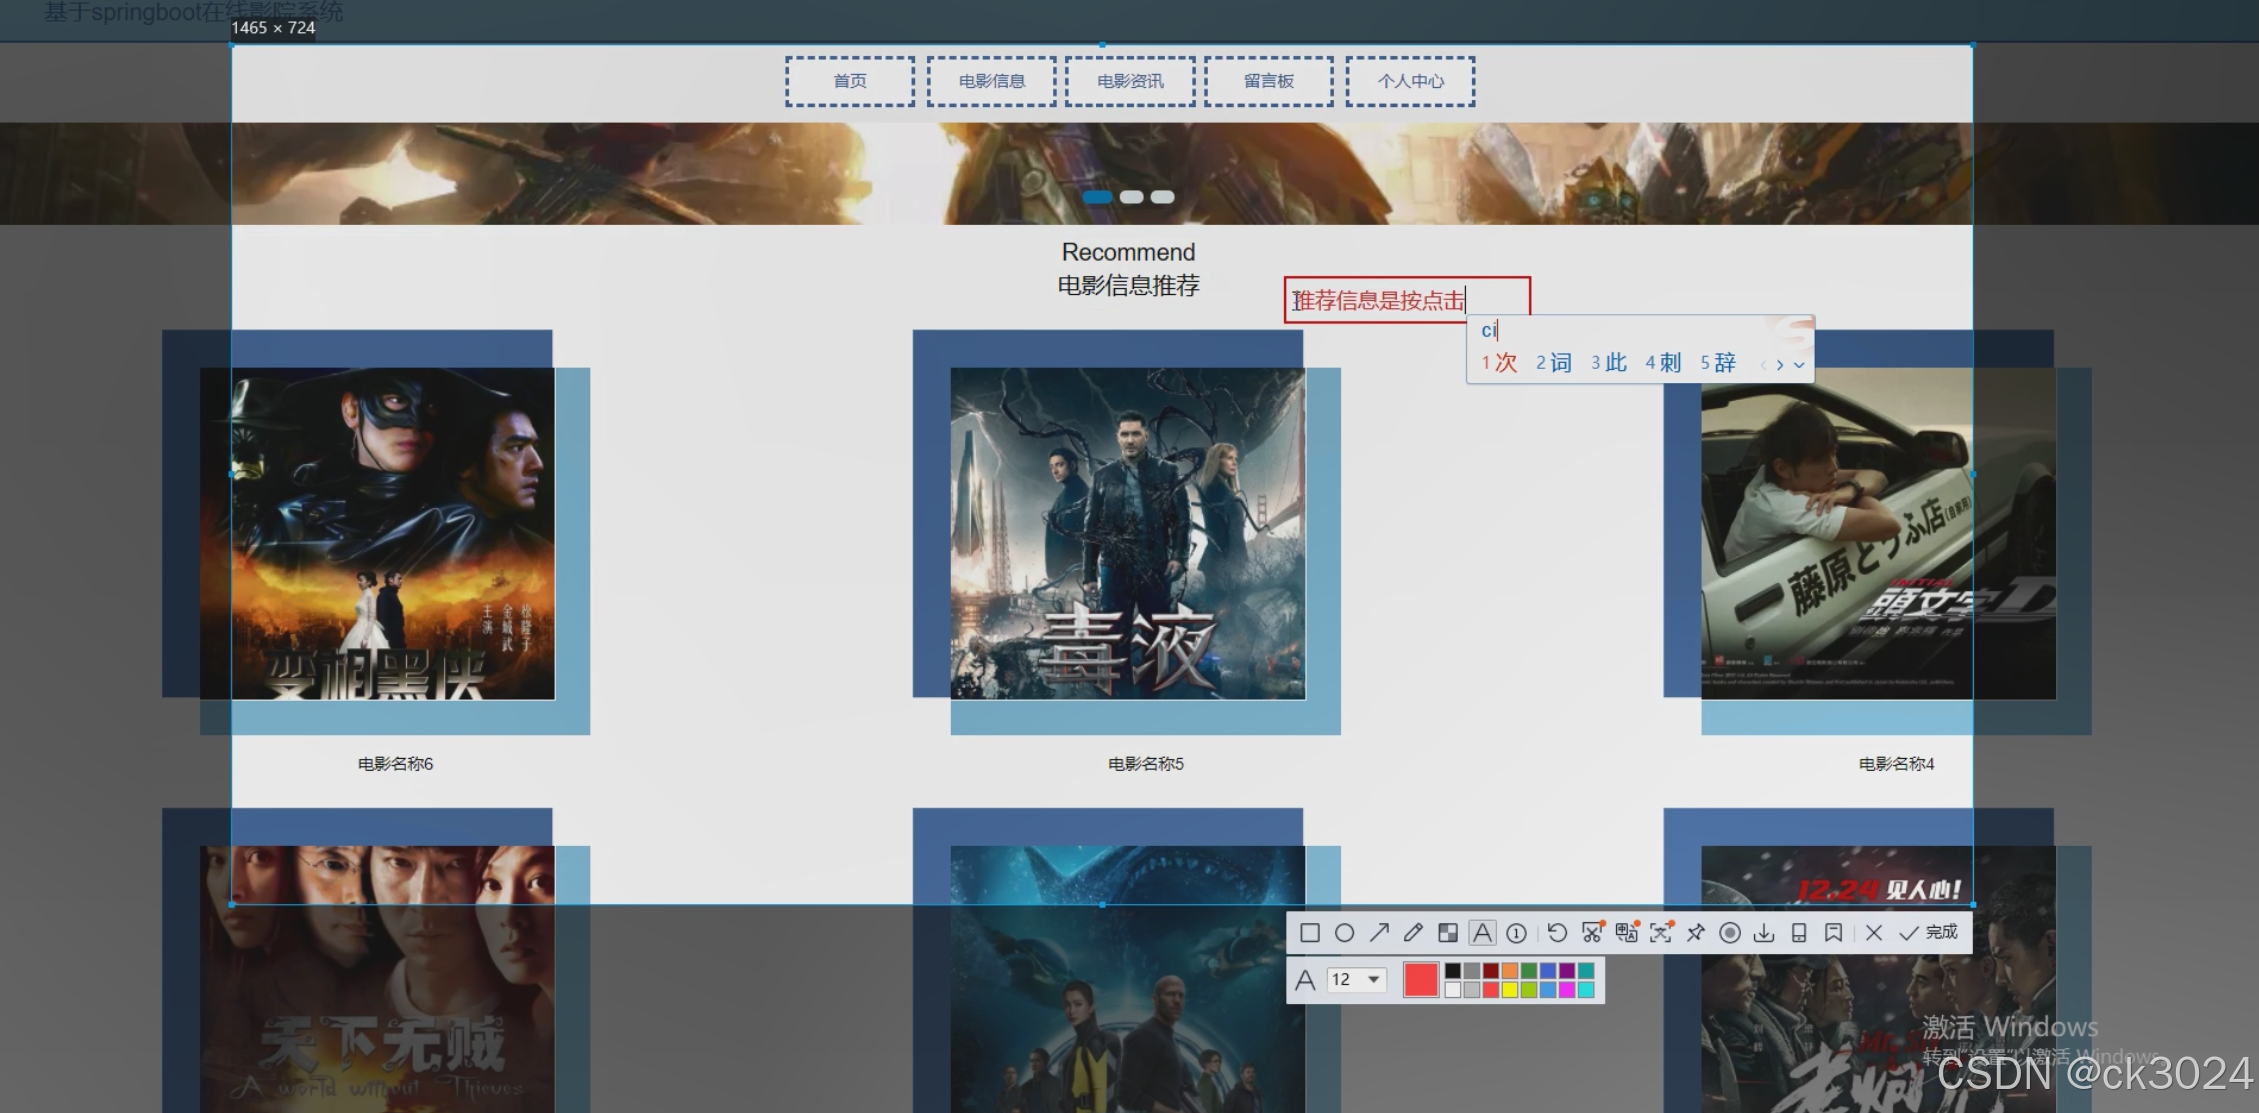Open the 頭文字D movie poster

1878,534
